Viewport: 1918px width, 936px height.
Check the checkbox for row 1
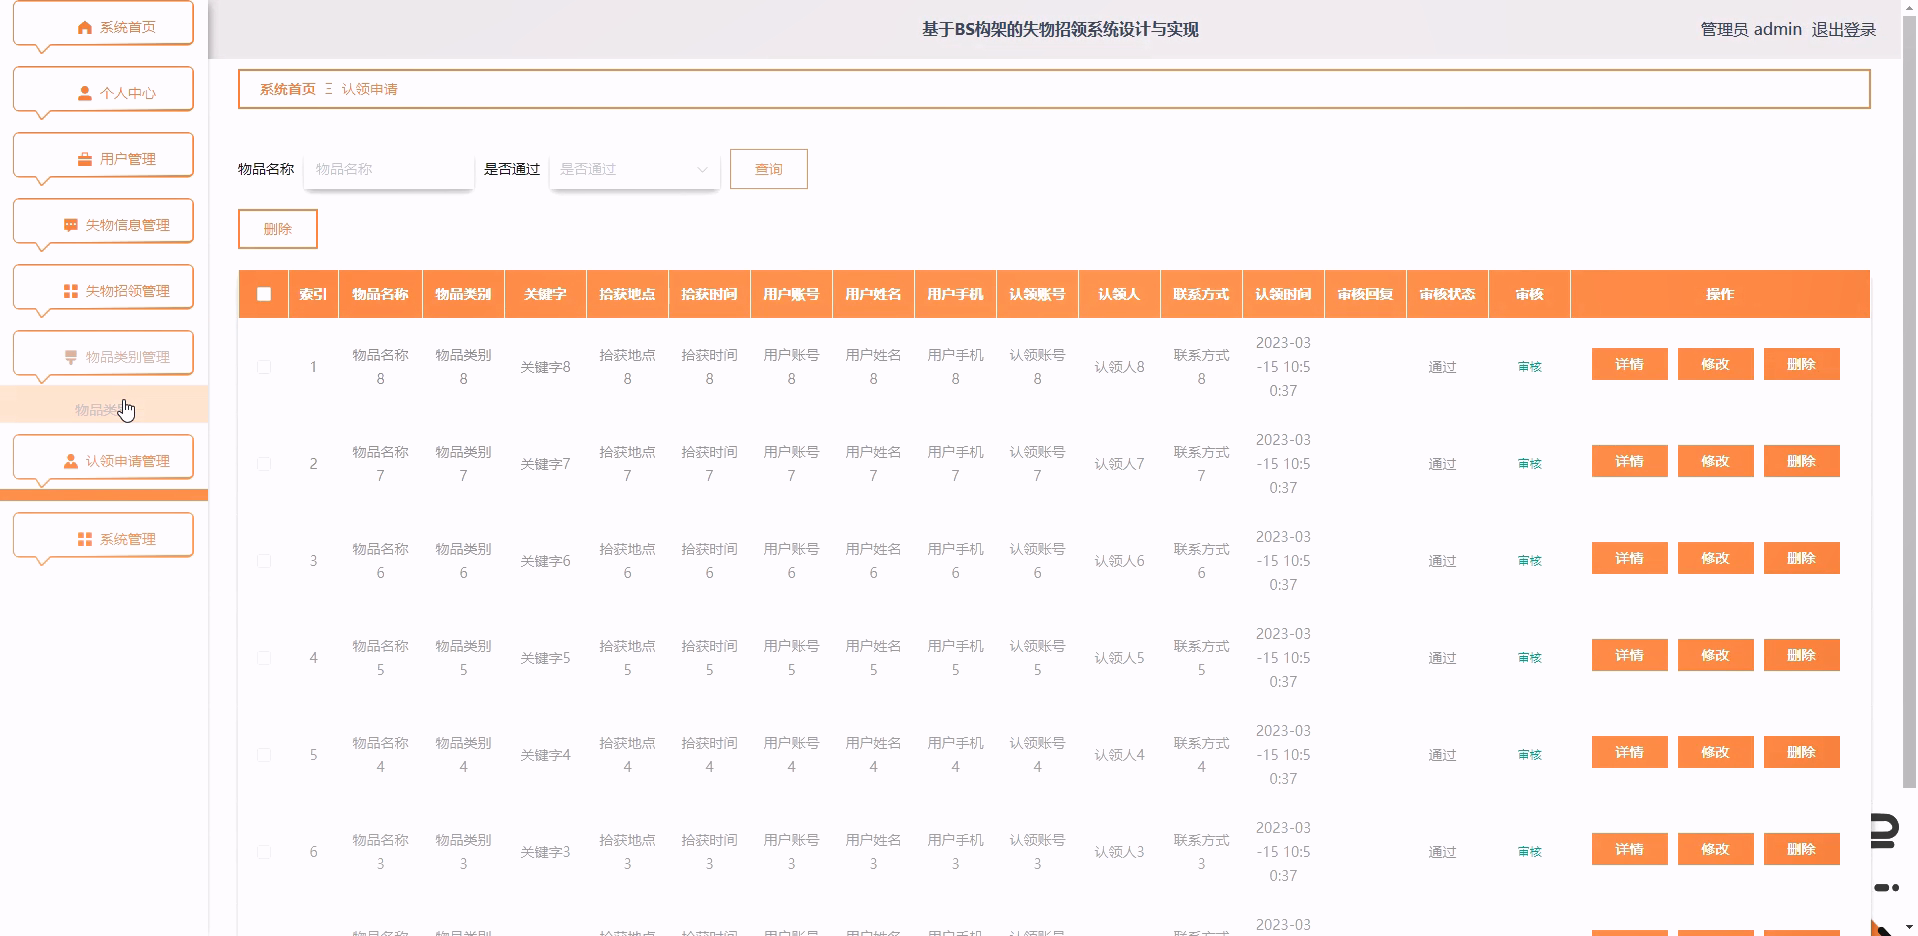click(x=264, y=367)
